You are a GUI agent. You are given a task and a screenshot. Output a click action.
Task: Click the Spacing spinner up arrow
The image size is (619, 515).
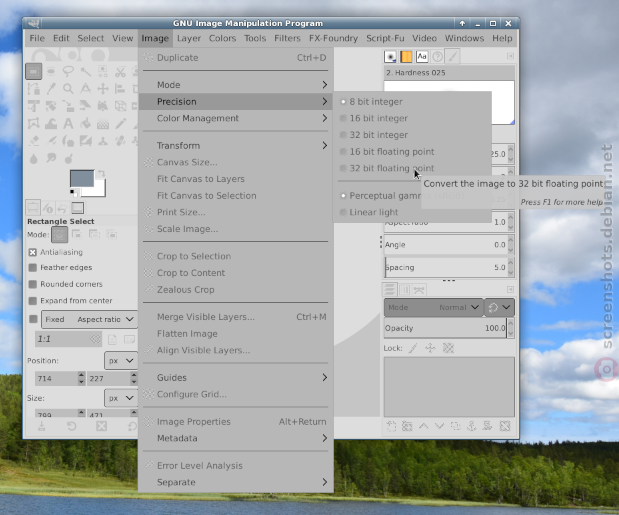point(511,262)
